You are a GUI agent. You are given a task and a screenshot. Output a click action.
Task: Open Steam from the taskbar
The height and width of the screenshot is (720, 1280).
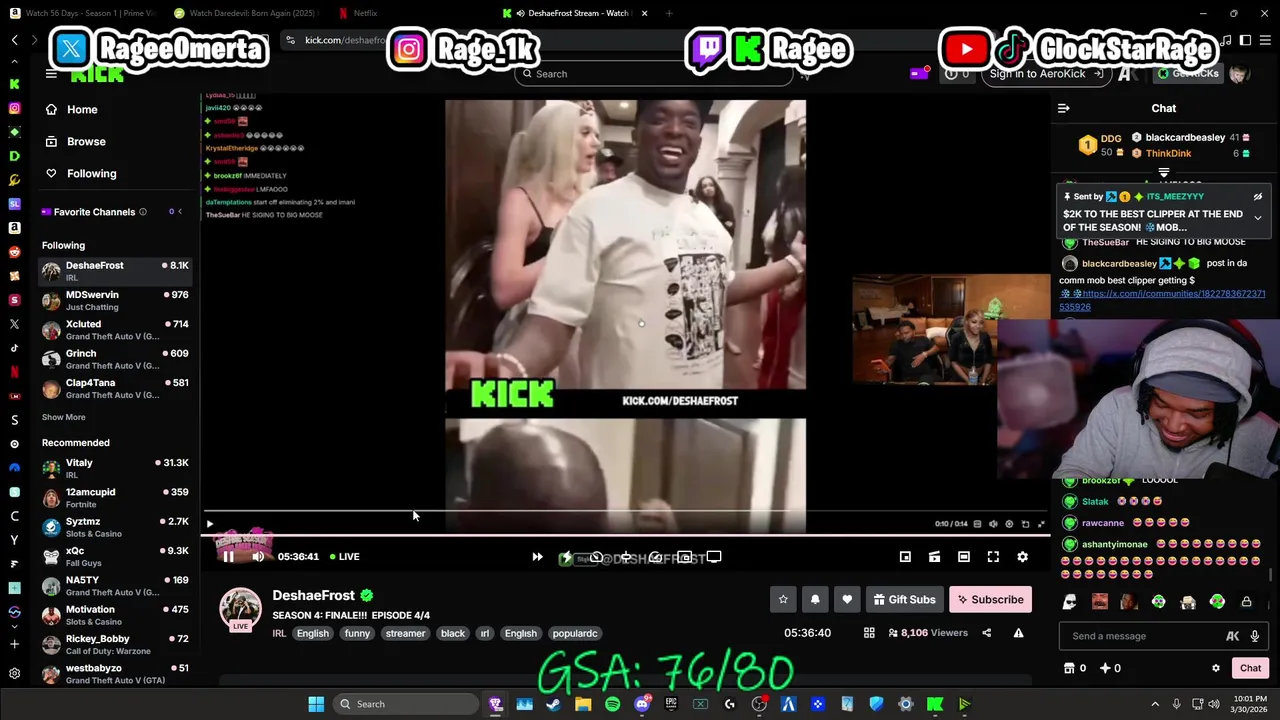coord(553,704)
